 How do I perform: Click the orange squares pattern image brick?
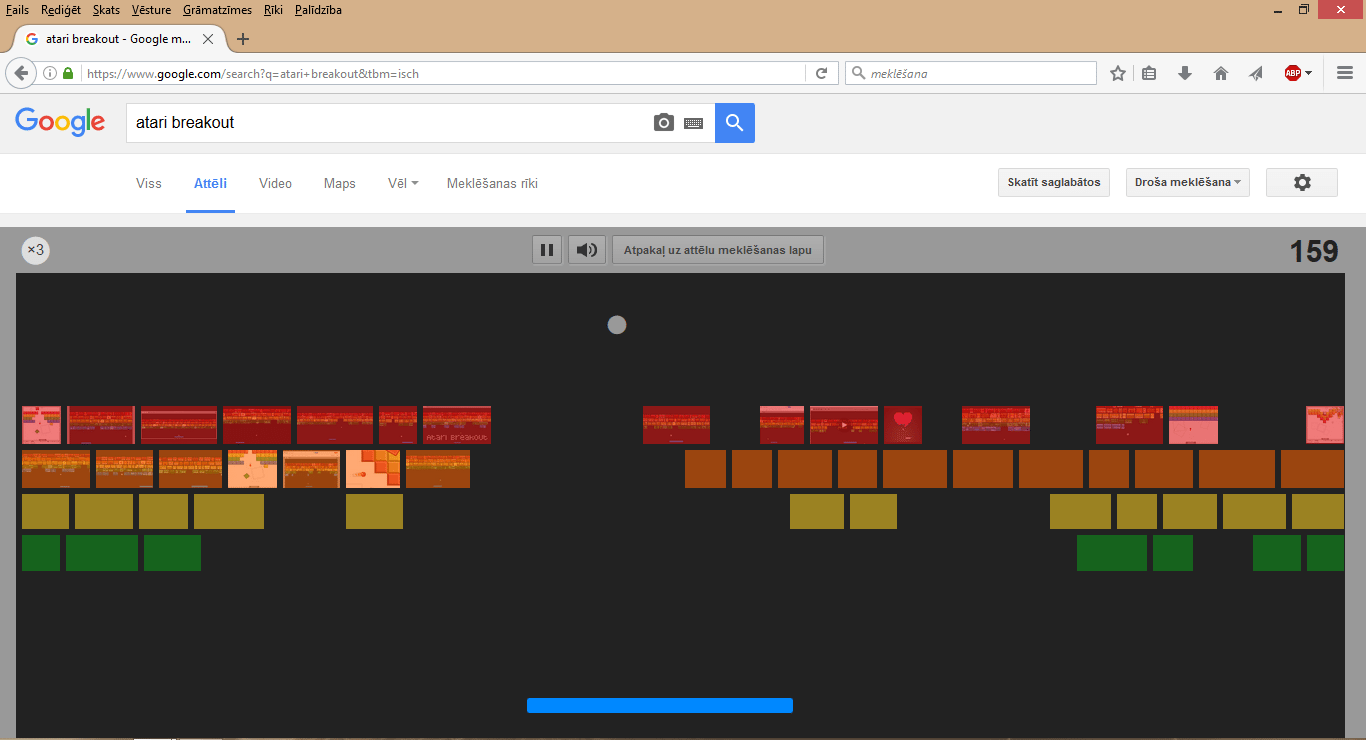pos(373,469)
